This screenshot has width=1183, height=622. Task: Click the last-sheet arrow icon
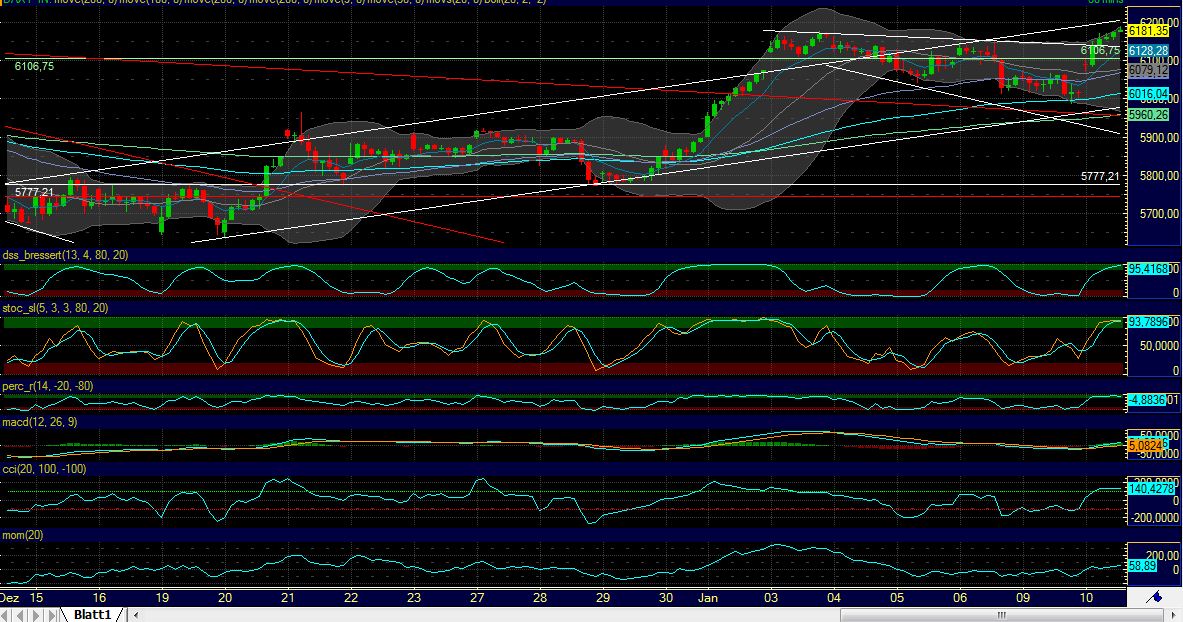pos(52,614)
